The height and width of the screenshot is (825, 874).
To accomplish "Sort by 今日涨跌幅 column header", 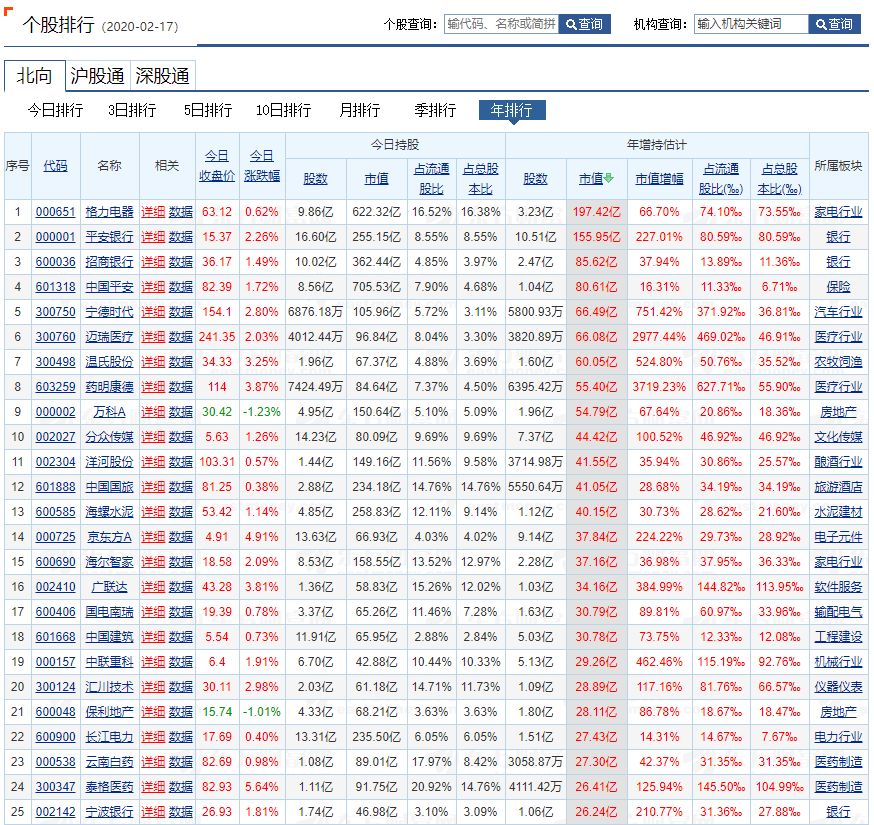I will click(261, 166).
